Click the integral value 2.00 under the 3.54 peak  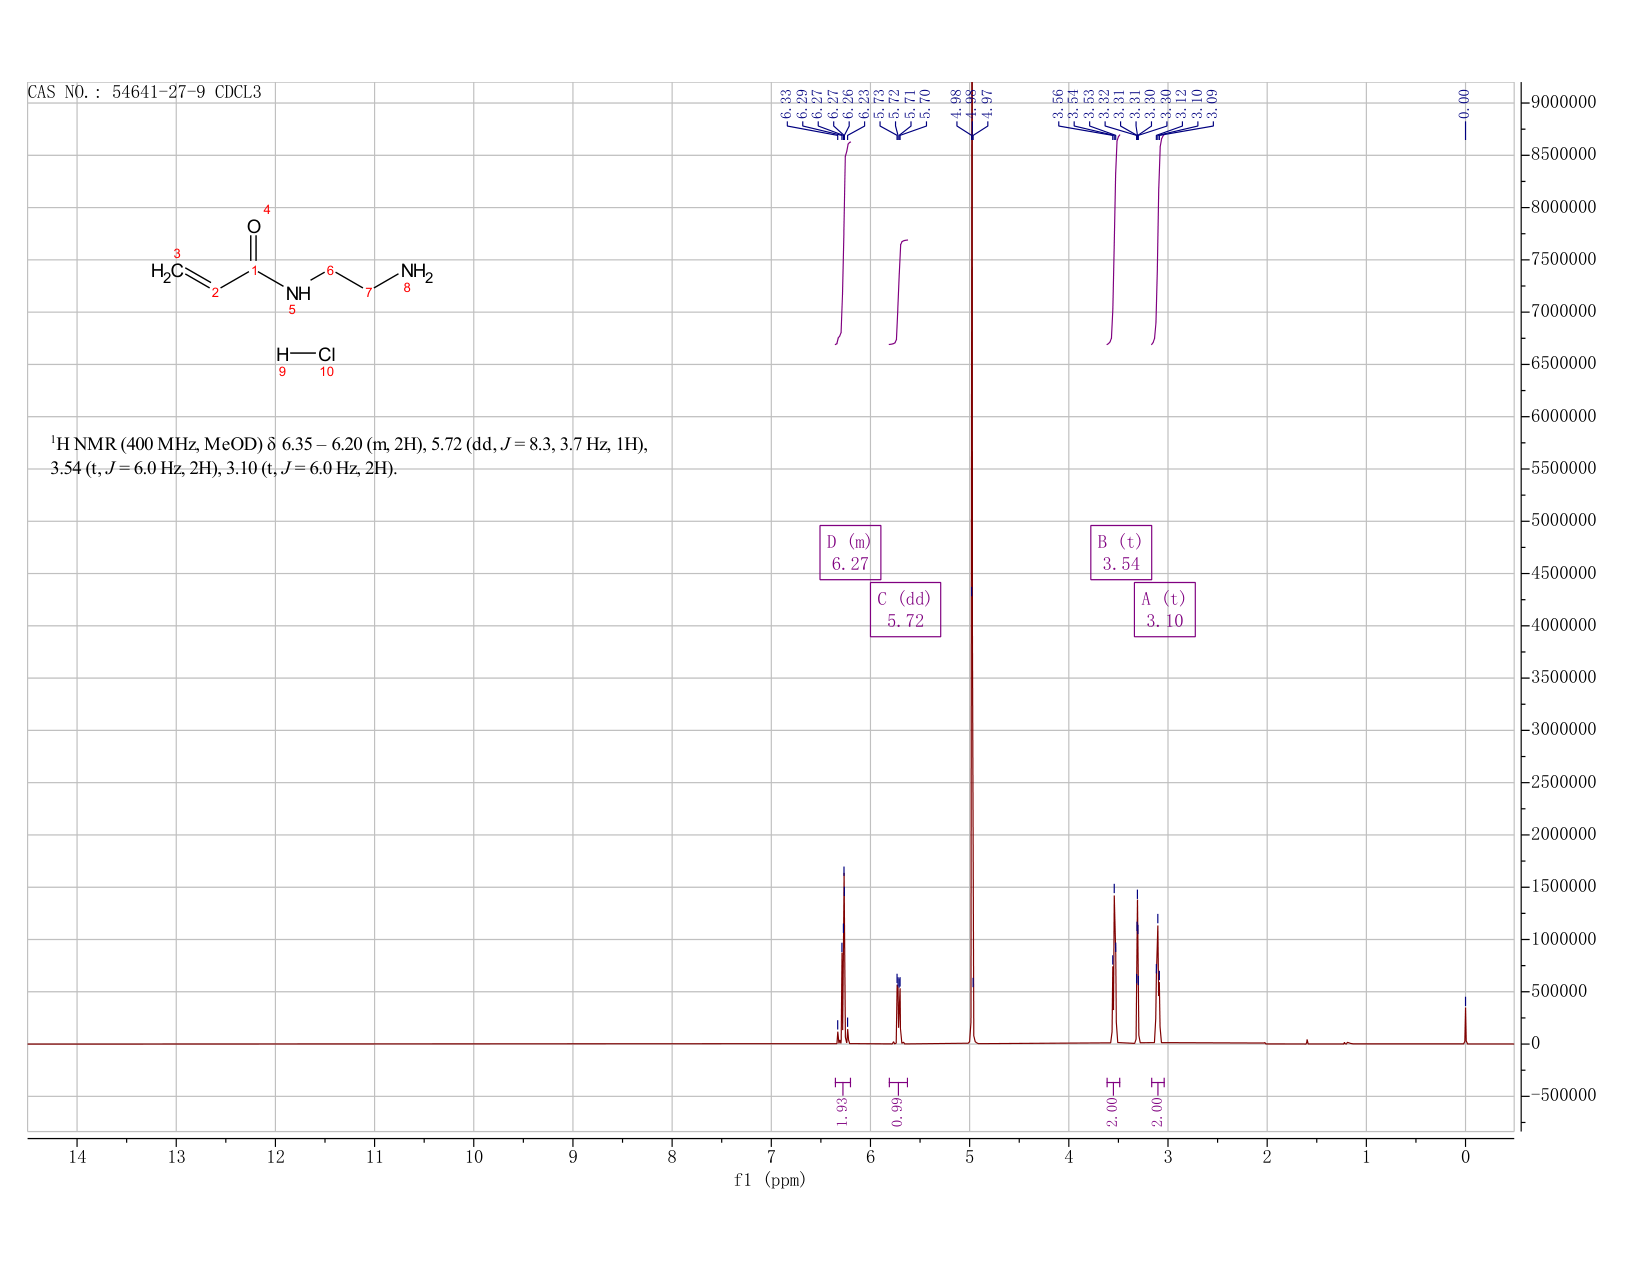[1113, 1112]
